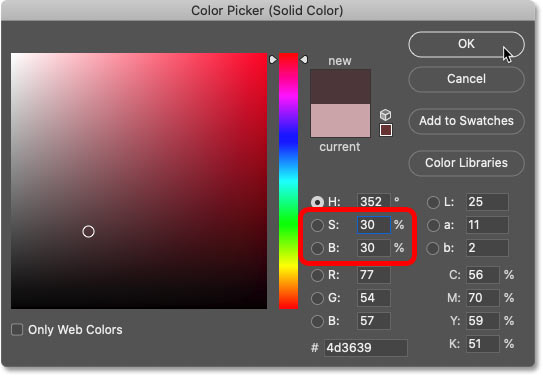This screenshot has width=543, height=376.
Task: Confirm with the OK button
Action: click(x=466, y=44)
